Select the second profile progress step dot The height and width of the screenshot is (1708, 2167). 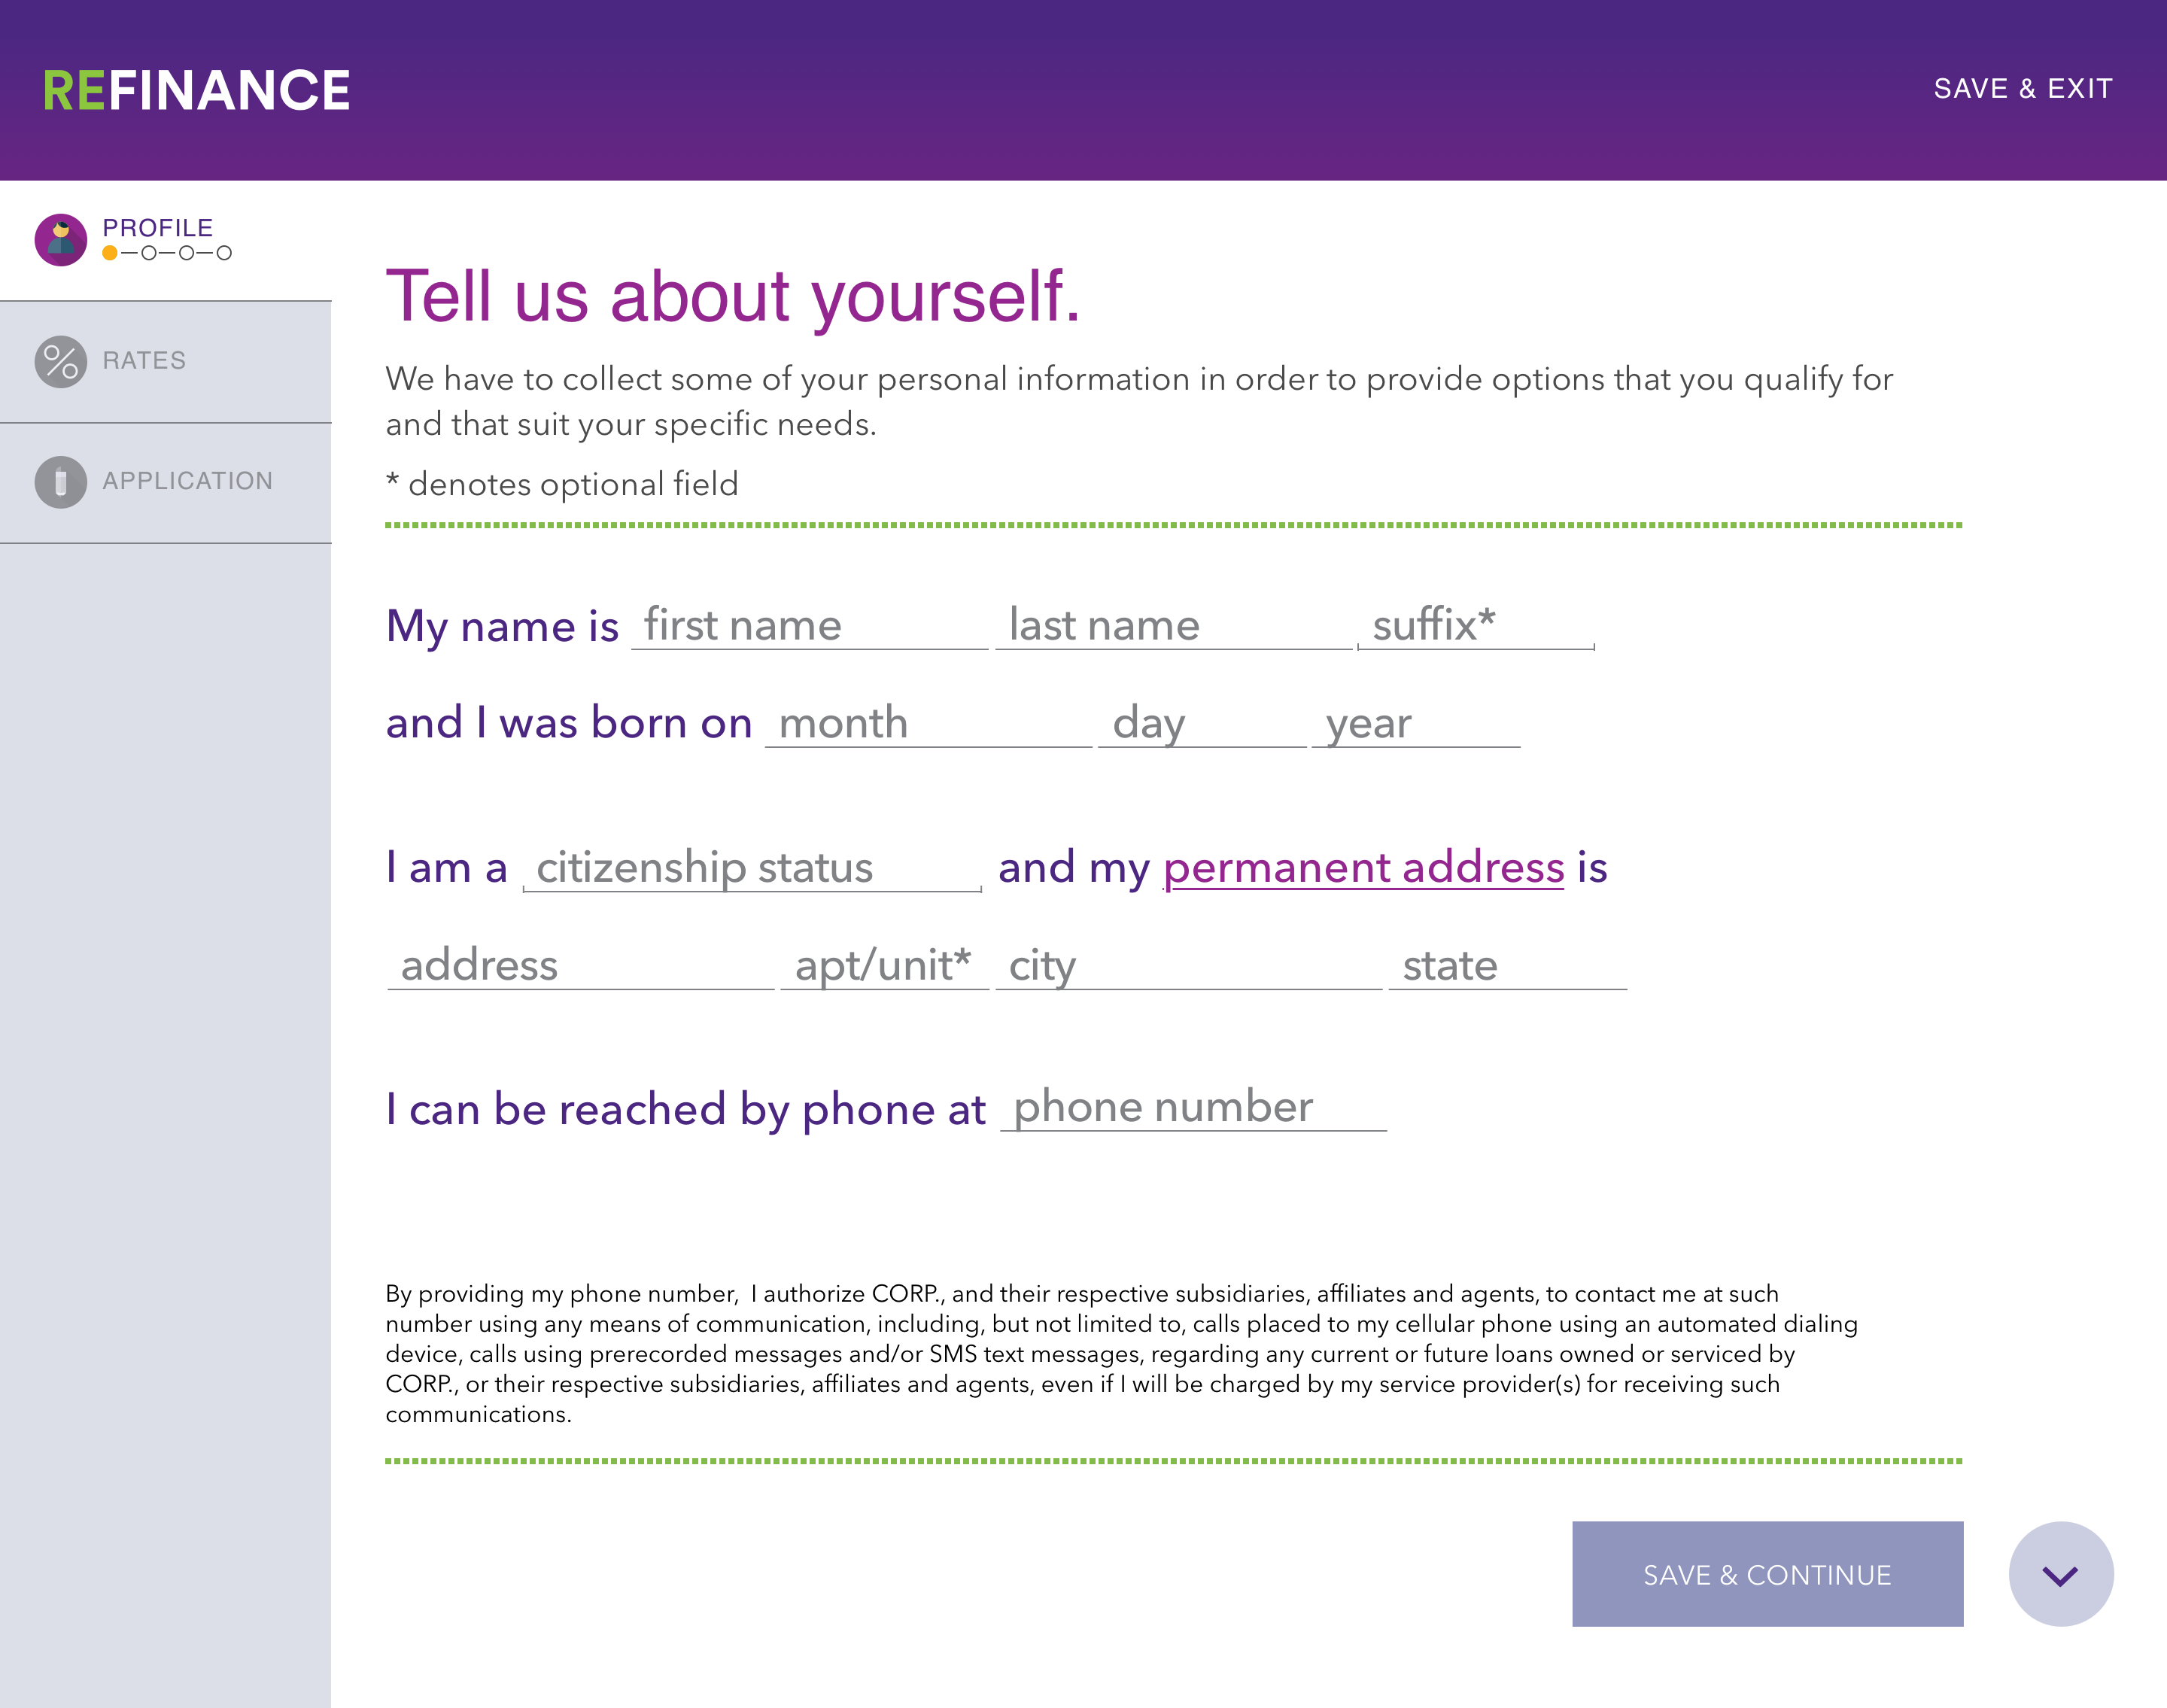point(149,253)
